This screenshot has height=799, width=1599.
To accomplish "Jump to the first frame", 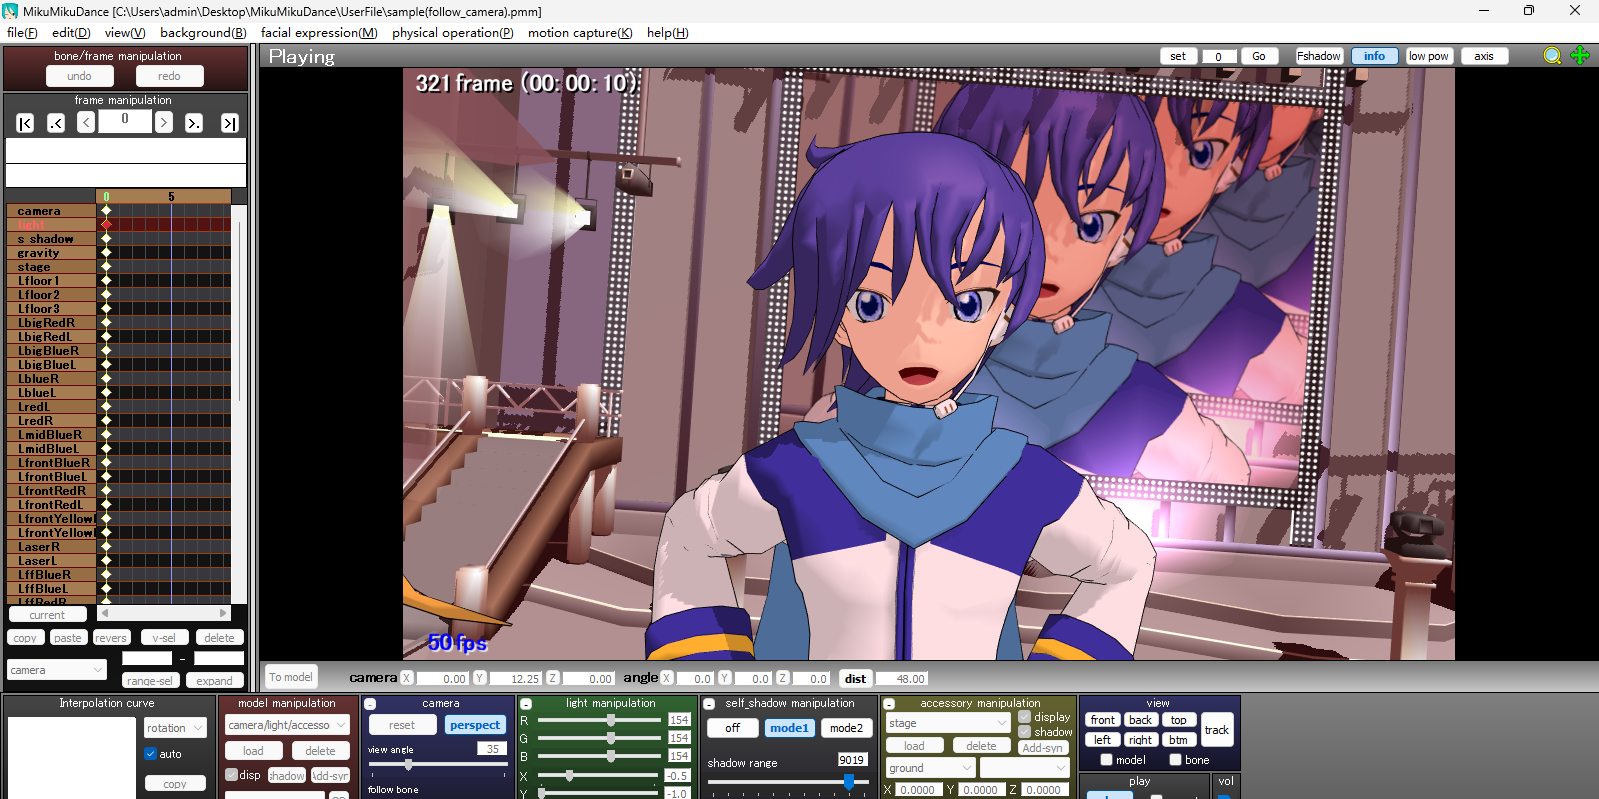I will pyautogui.click(x=26, y=123).
